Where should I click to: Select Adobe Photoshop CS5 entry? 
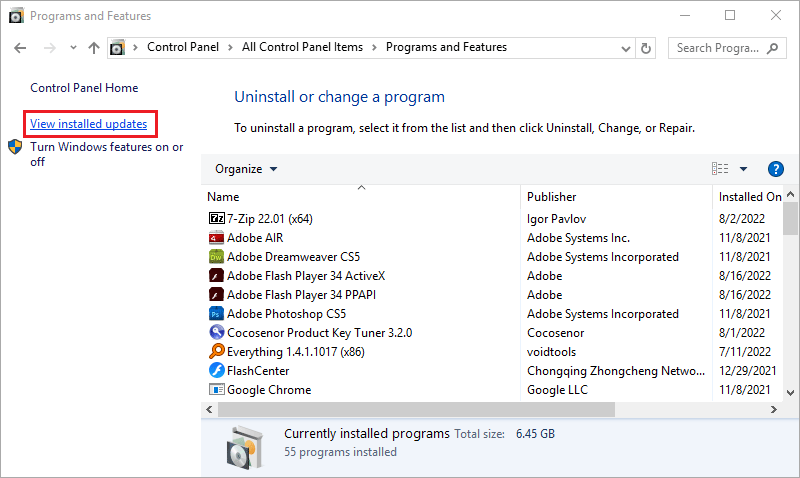[x=286, y=314]
